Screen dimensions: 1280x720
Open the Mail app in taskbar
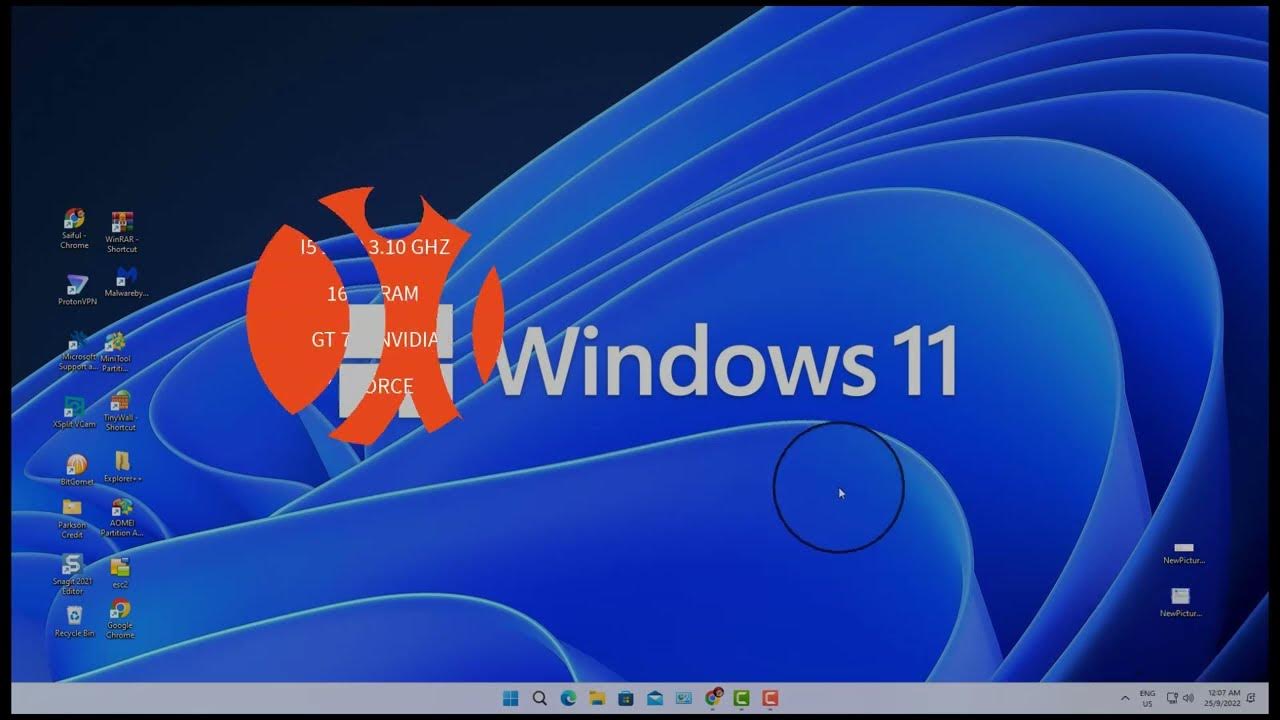[x=655, y=698]
